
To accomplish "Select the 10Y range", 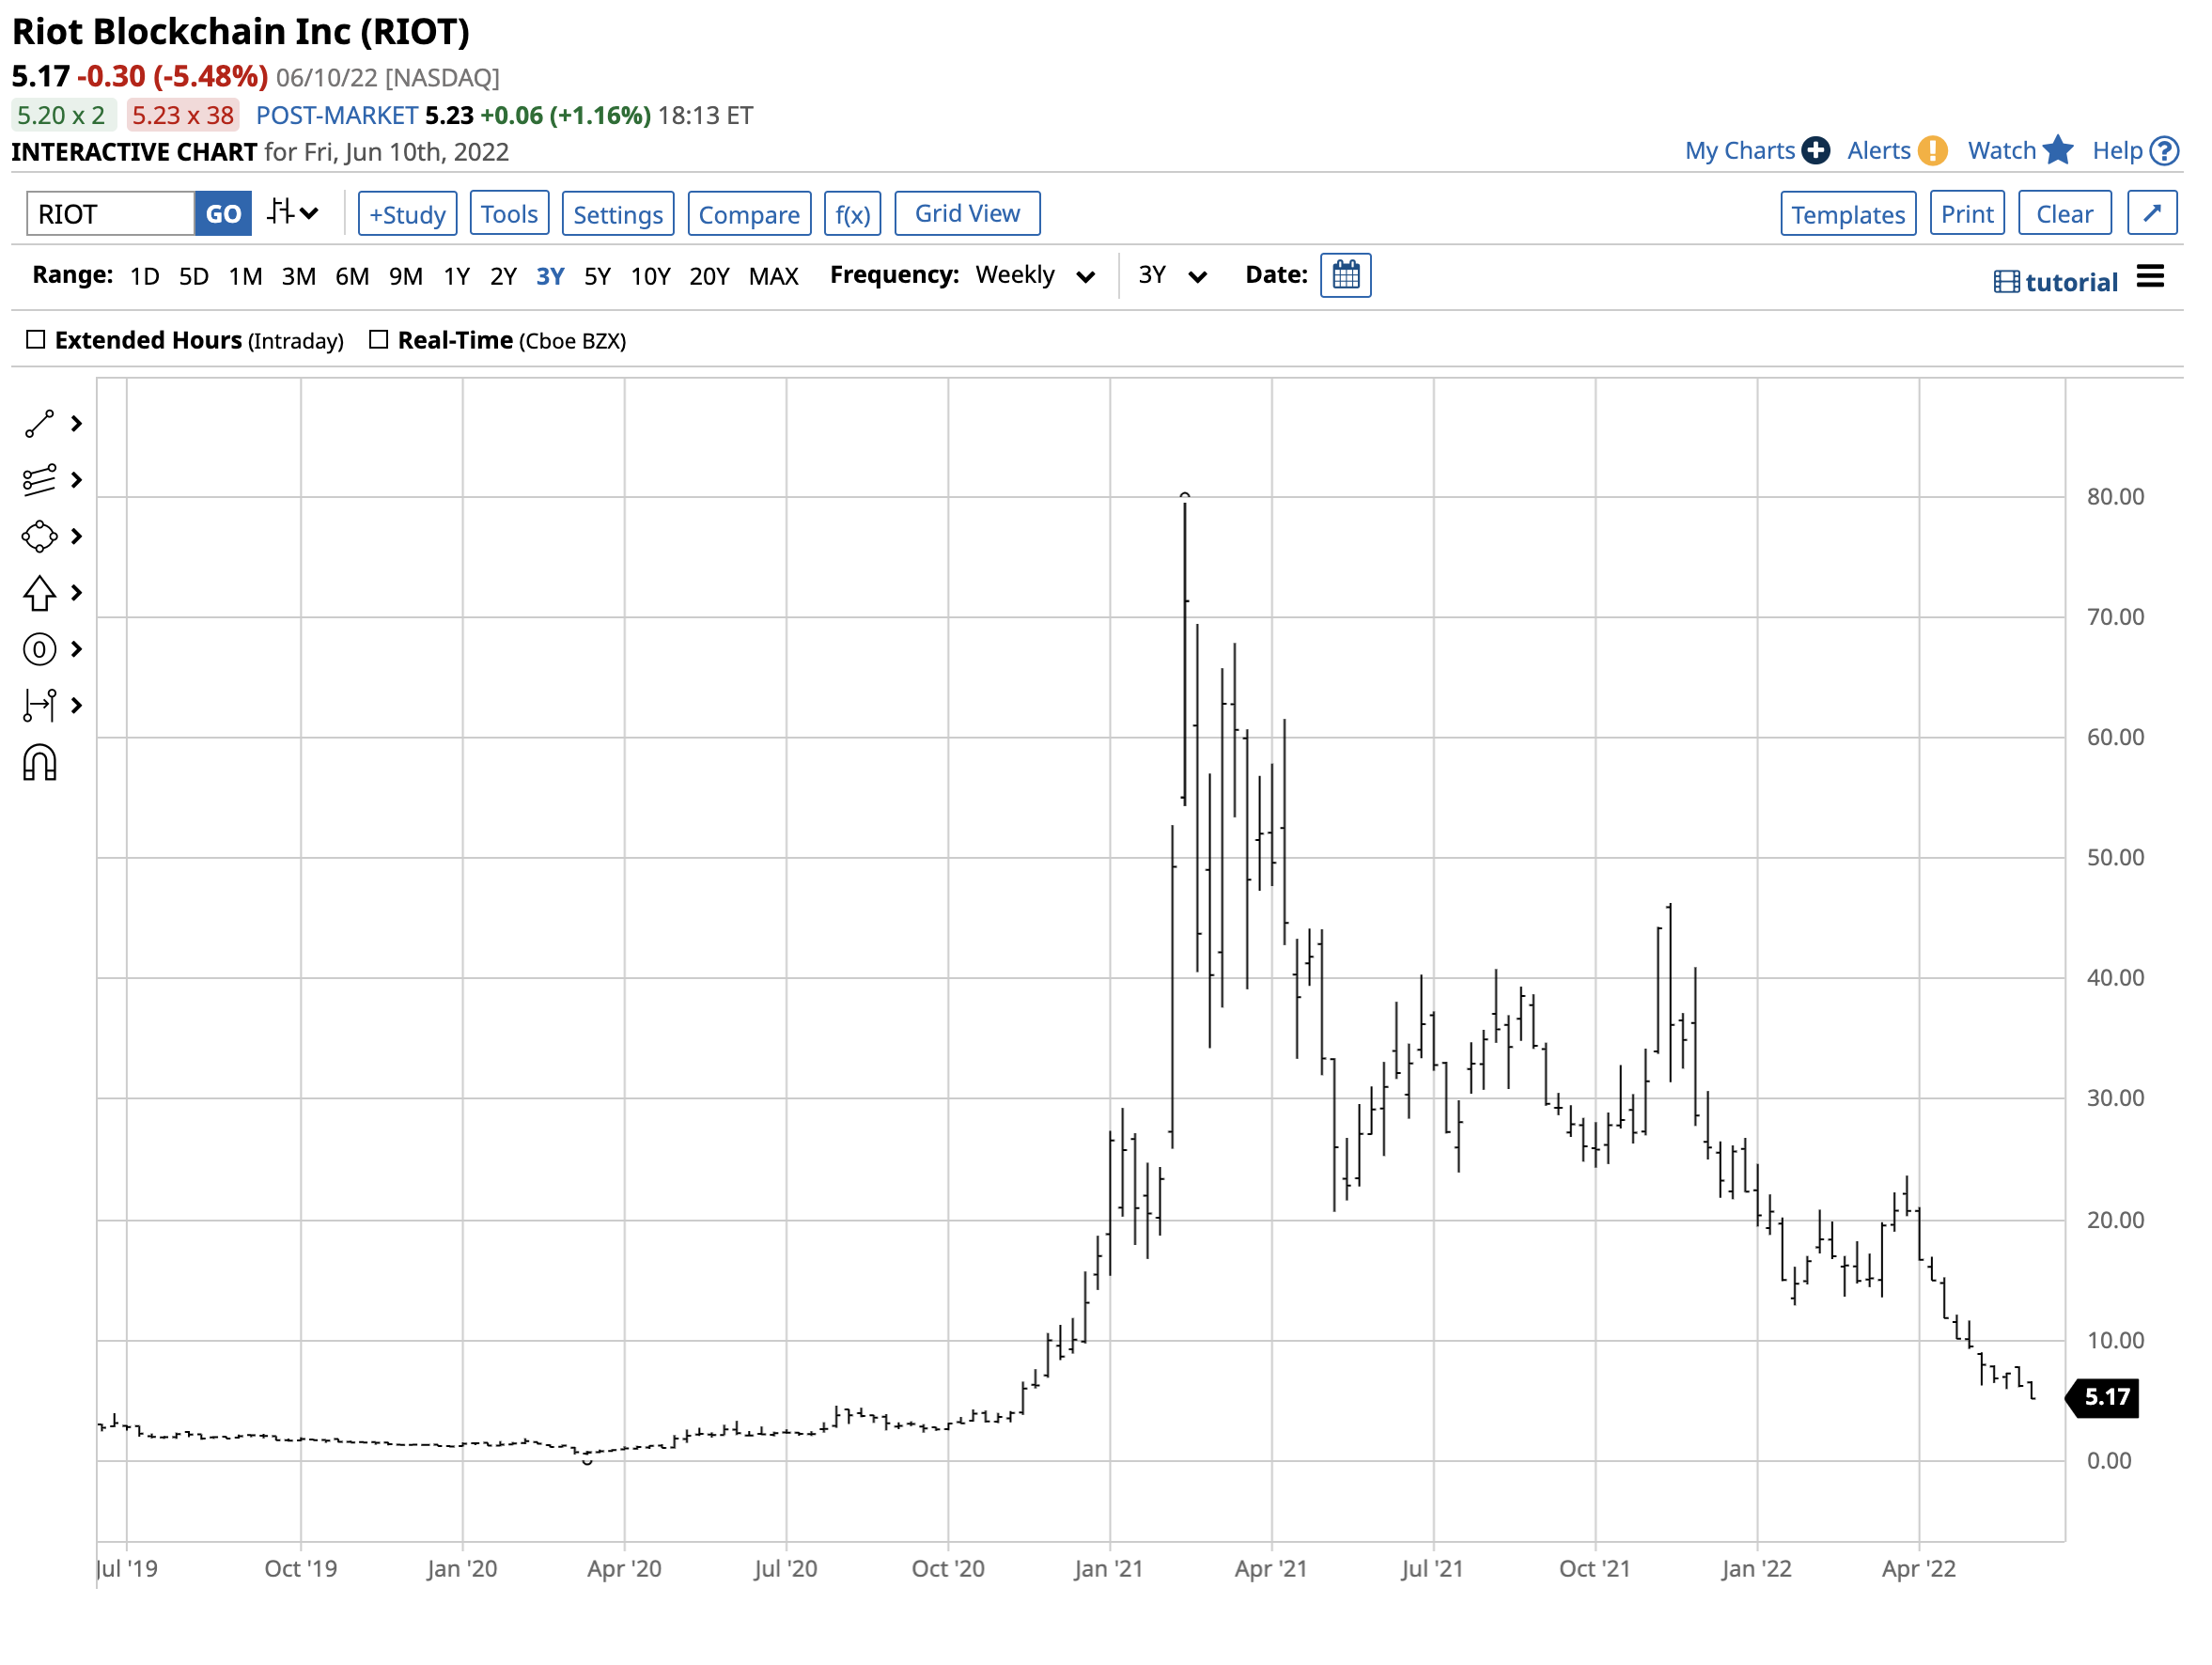I will coord(651,276).
